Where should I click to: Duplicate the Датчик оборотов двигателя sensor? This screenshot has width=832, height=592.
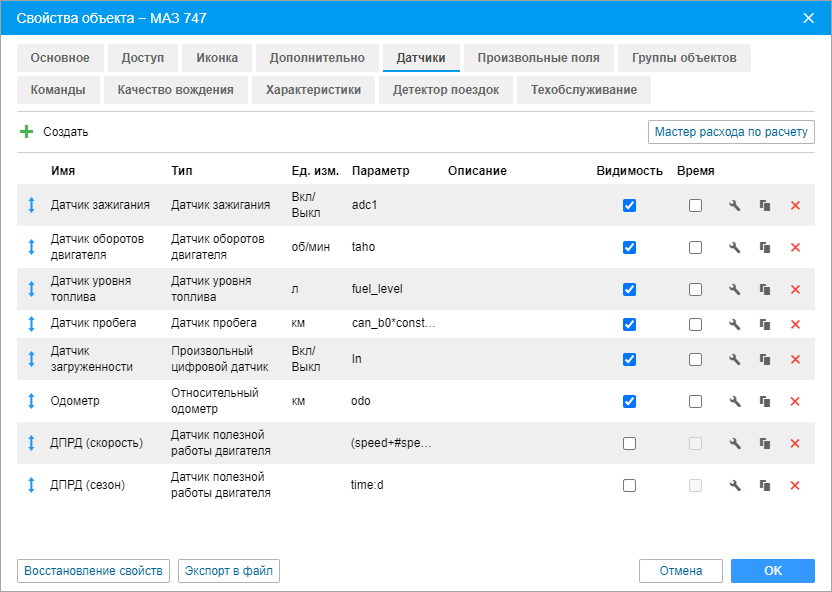pos(765,247)
